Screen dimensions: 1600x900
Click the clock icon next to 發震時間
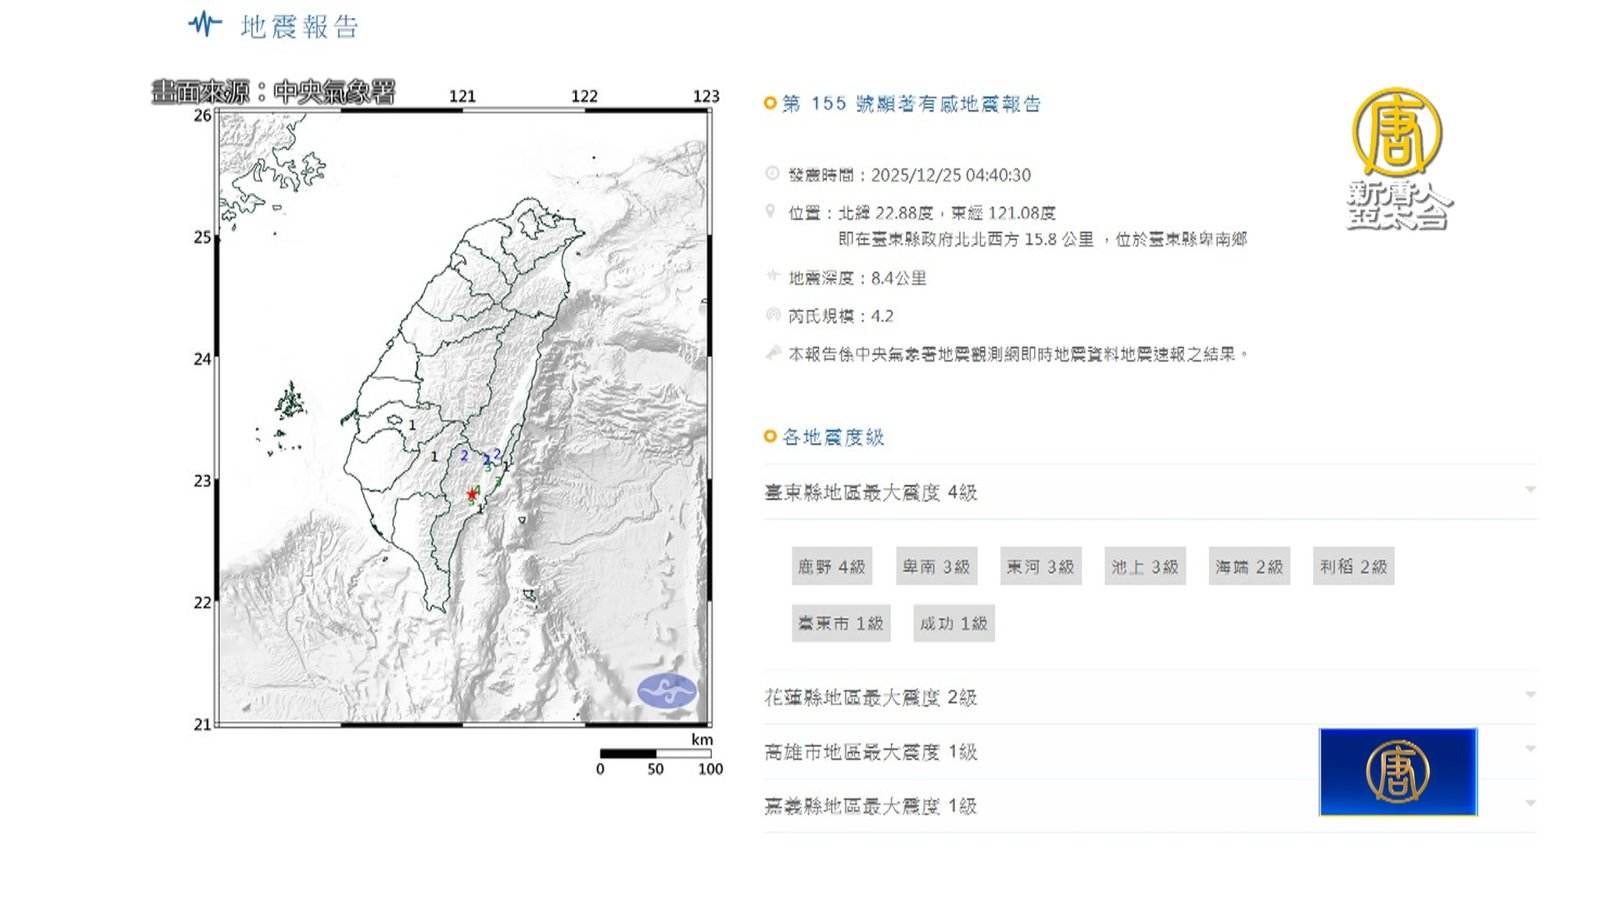[x=772, y=174]
